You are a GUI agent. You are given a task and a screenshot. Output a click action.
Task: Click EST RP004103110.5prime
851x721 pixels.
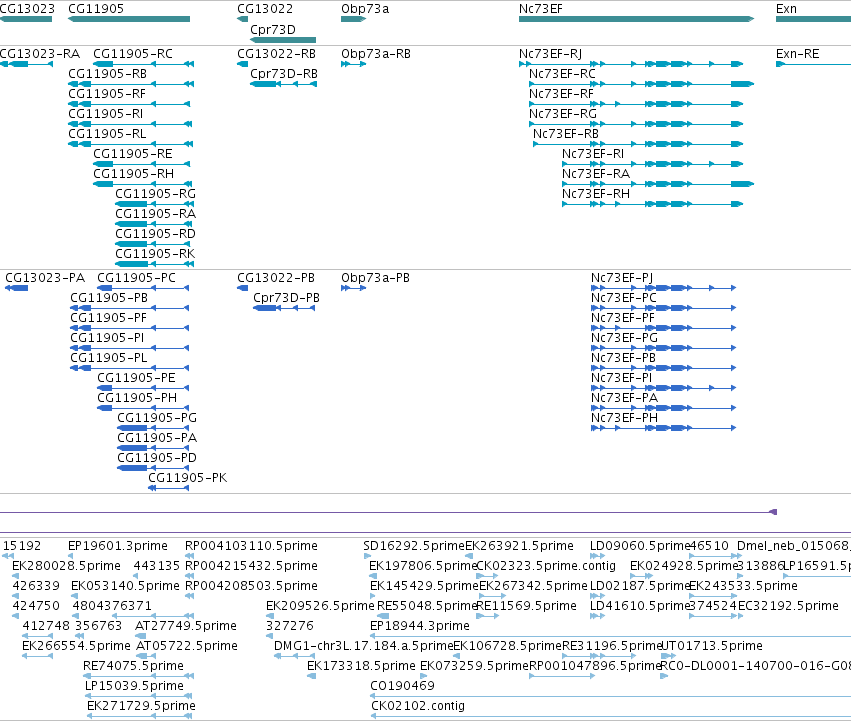pos(251,546)
